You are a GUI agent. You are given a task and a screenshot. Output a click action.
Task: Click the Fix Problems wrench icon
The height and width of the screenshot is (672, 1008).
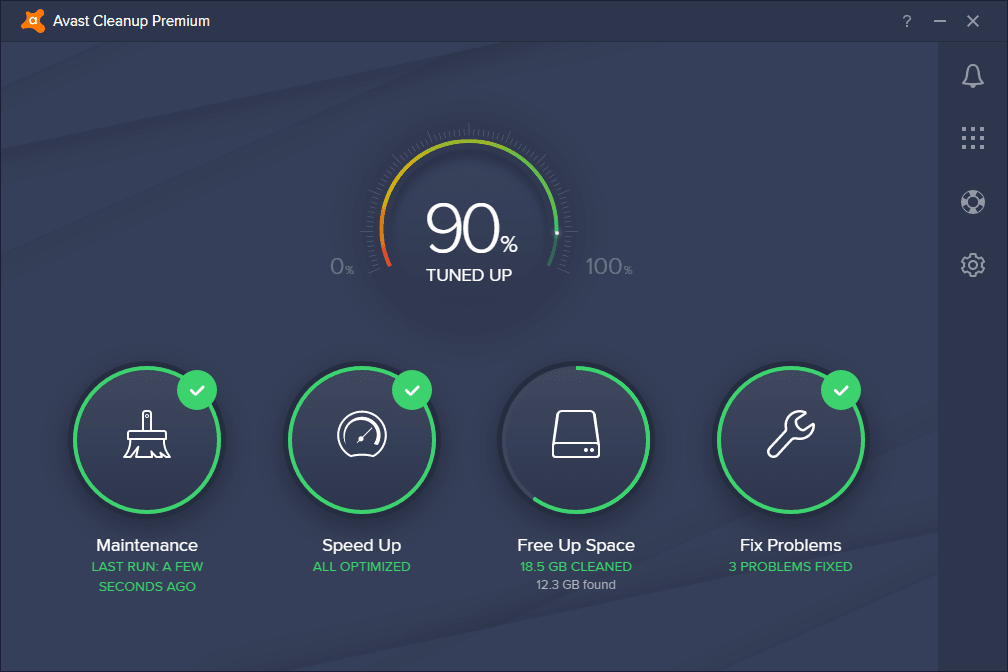tap(790, 436)
